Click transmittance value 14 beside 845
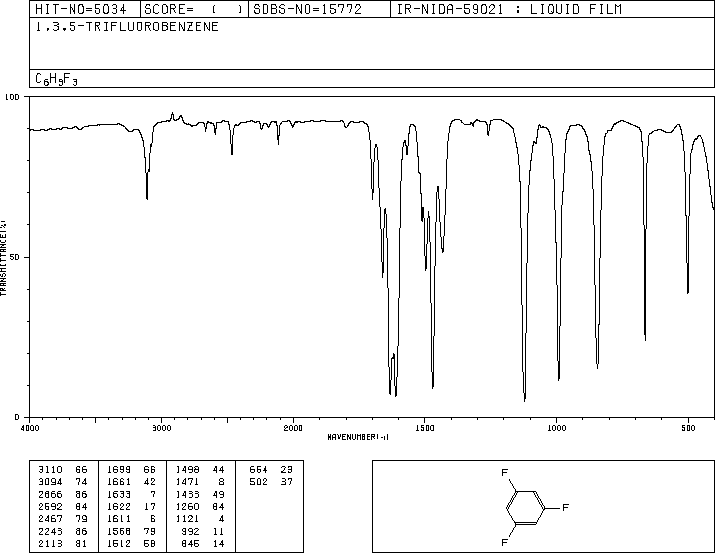Viewport: 715px width, 553px height. (218, 543)
